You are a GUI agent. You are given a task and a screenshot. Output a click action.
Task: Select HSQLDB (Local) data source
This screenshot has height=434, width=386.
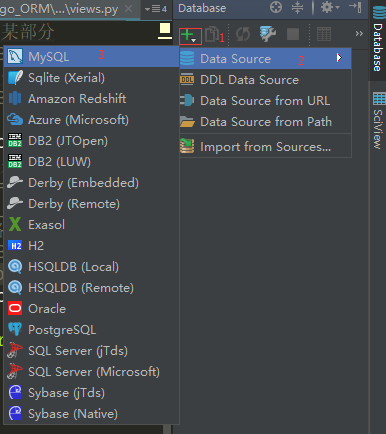92,267
